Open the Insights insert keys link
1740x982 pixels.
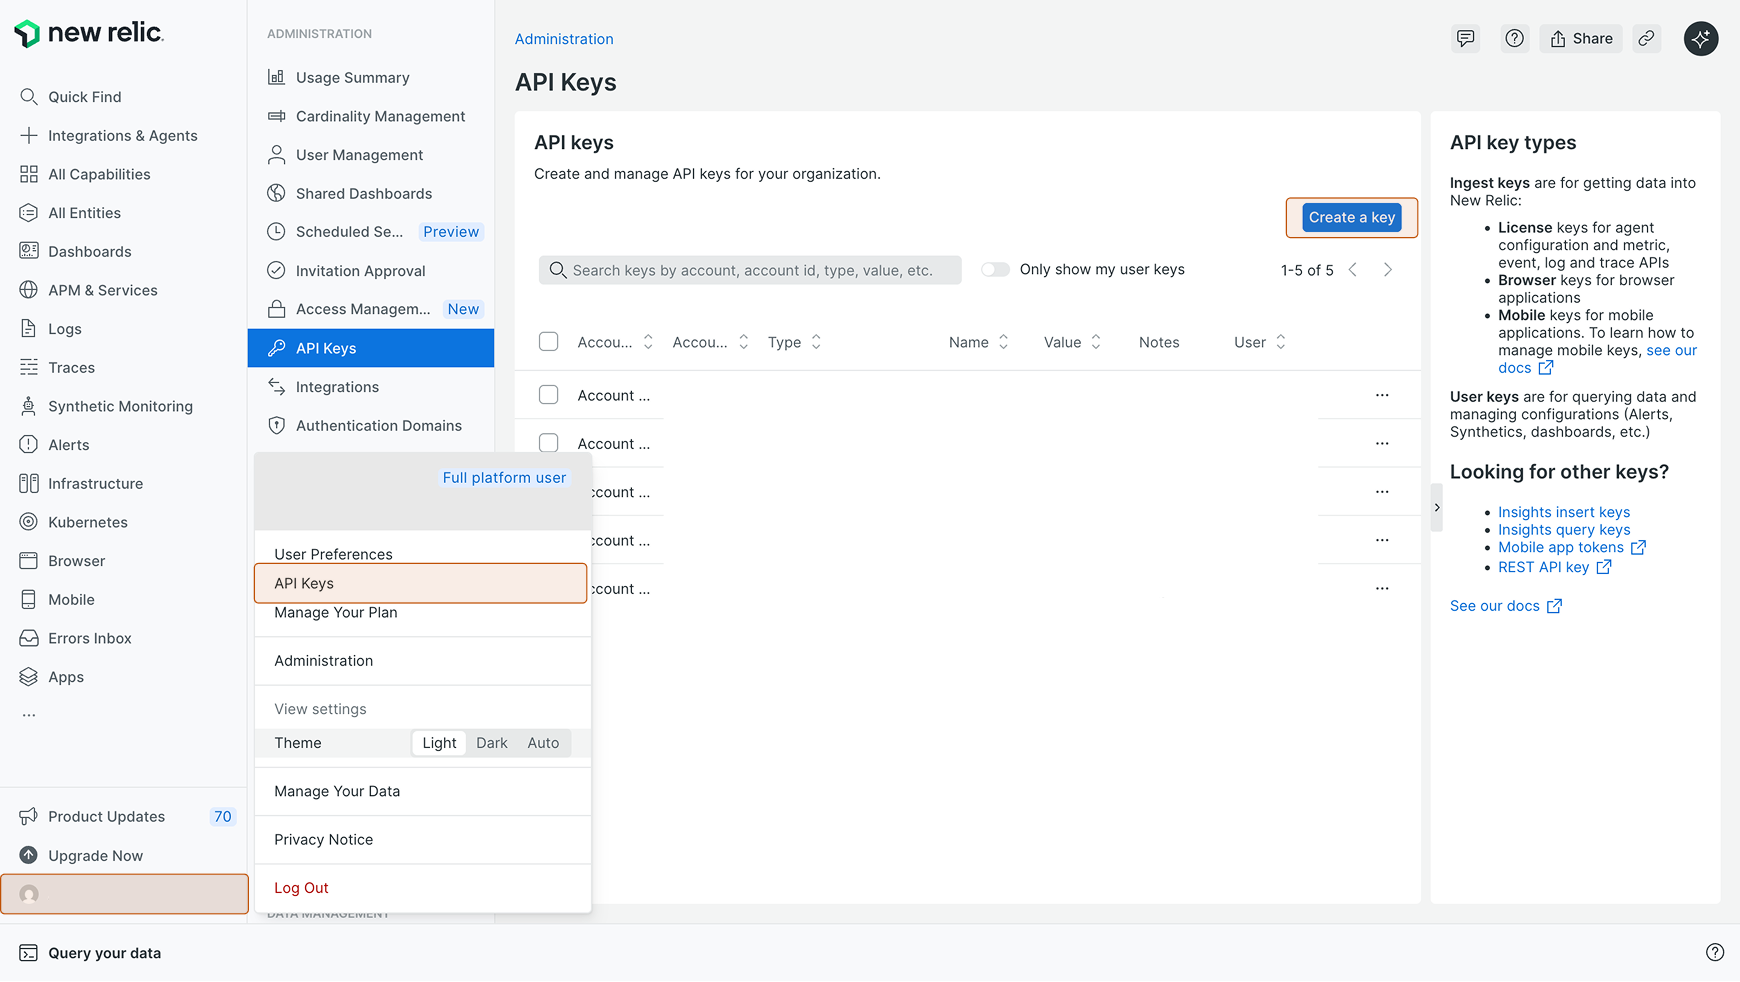point(1563,512)
